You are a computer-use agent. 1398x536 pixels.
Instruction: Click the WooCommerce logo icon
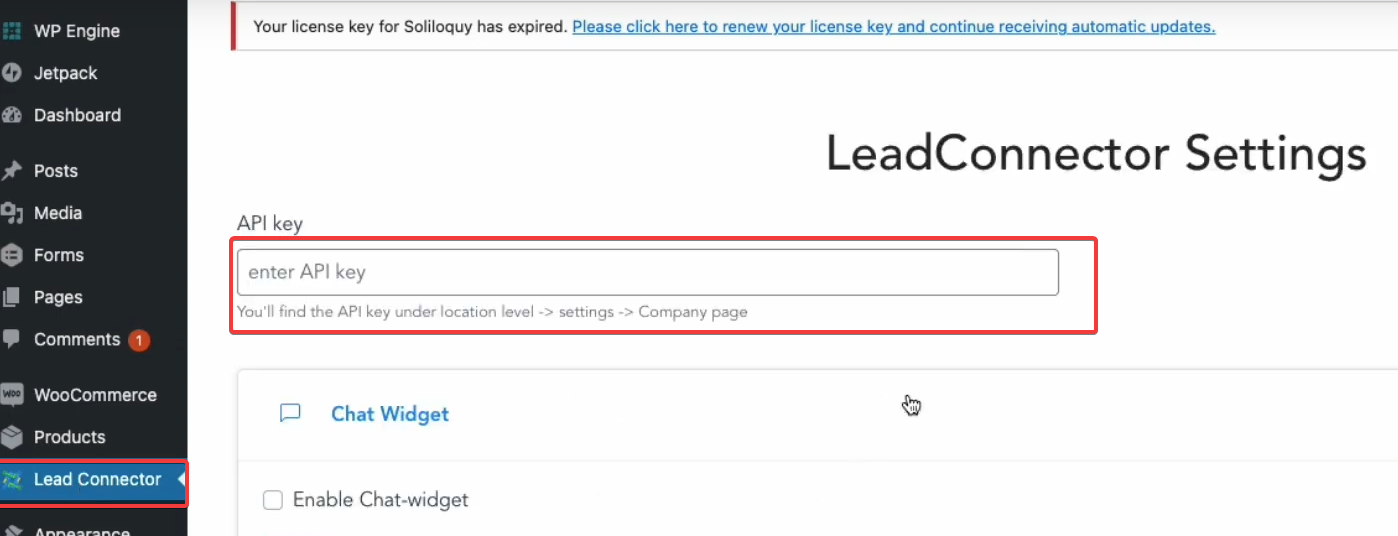[12, 395]
